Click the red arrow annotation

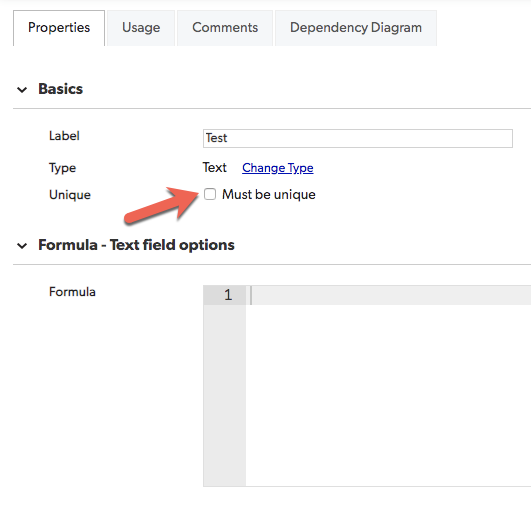tap(162, 205)
